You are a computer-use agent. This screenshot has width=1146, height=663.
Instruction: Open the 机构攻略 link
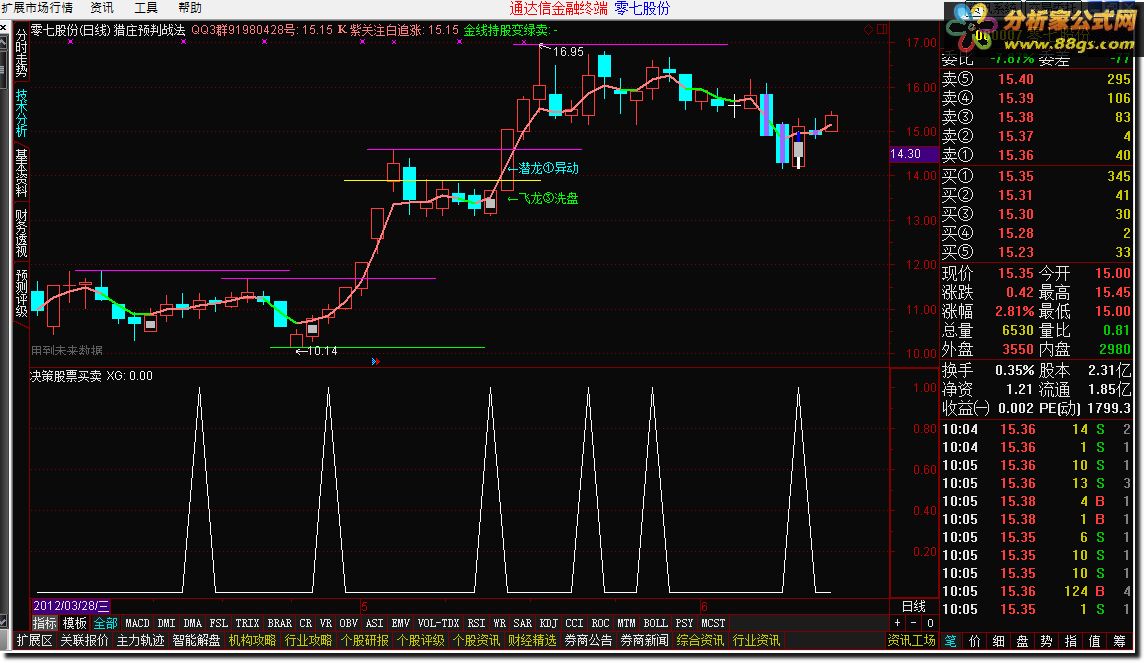pyautogui.click(x=252, y=640)
